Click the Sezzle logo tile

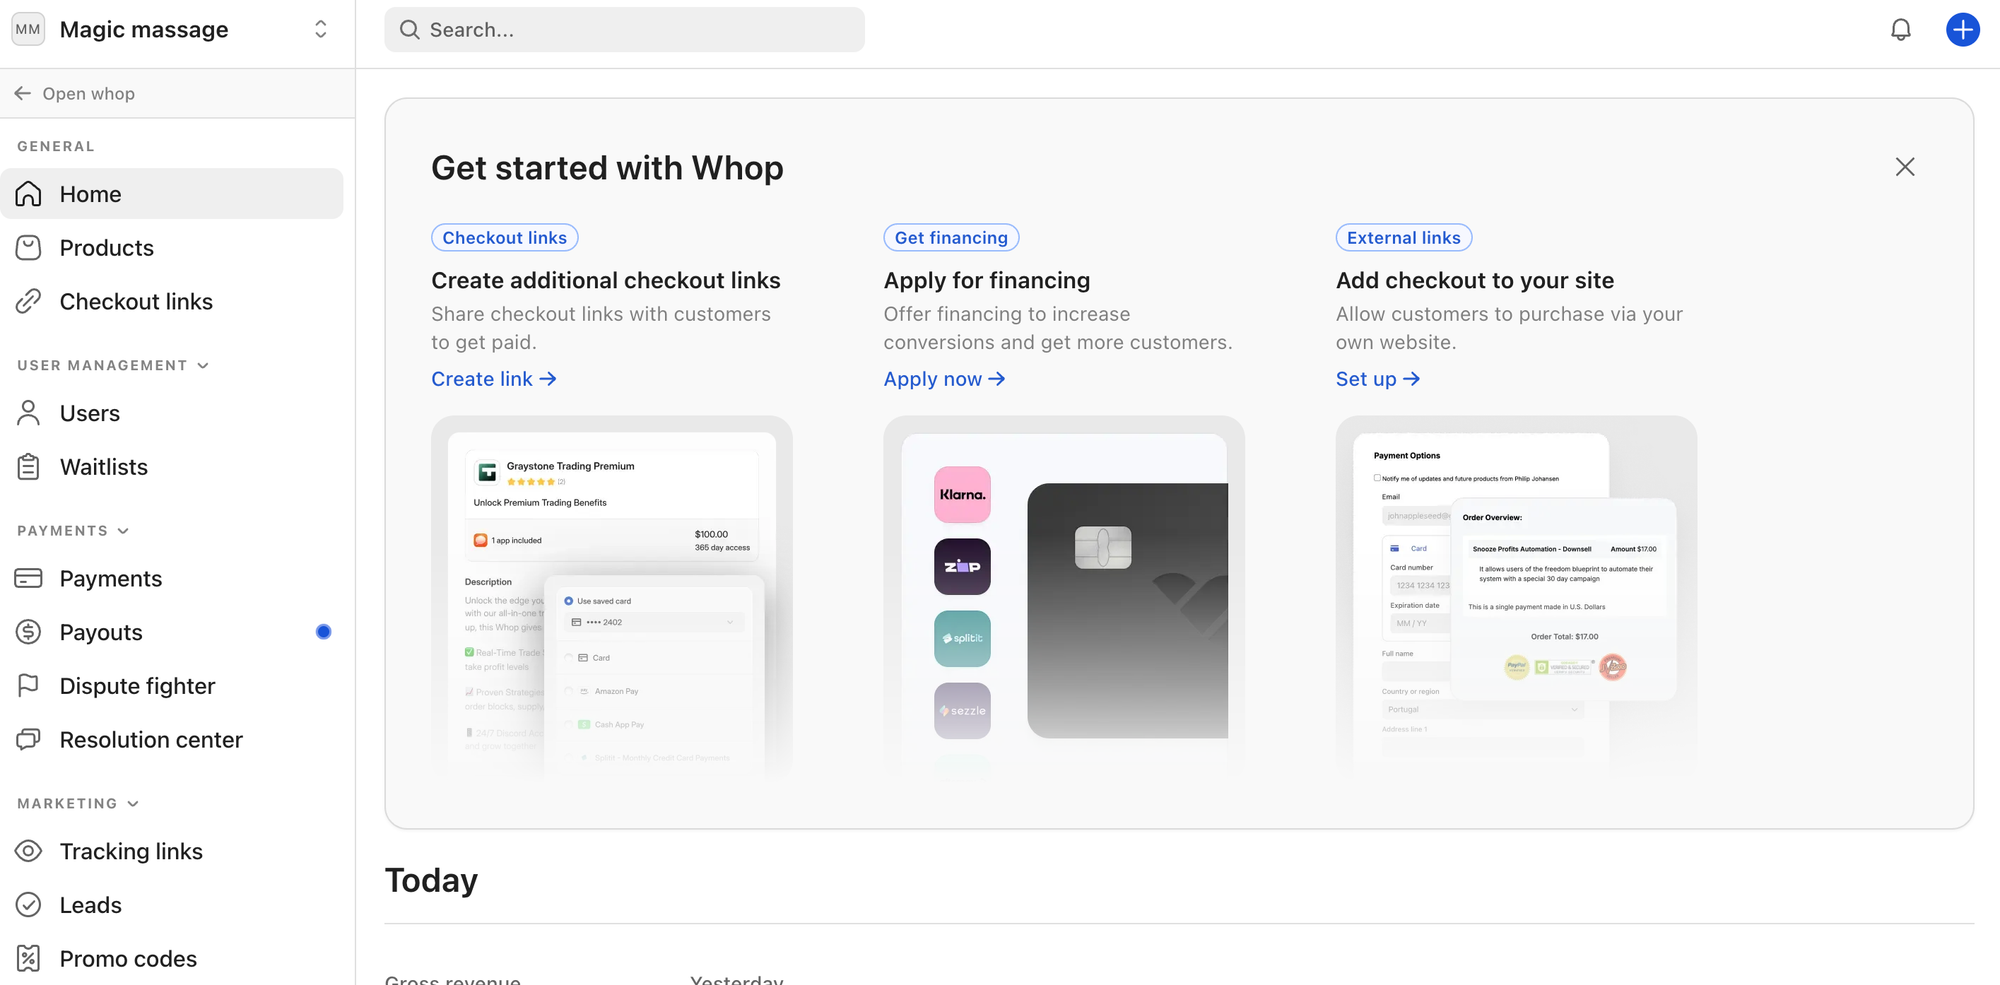click(962, 711)
